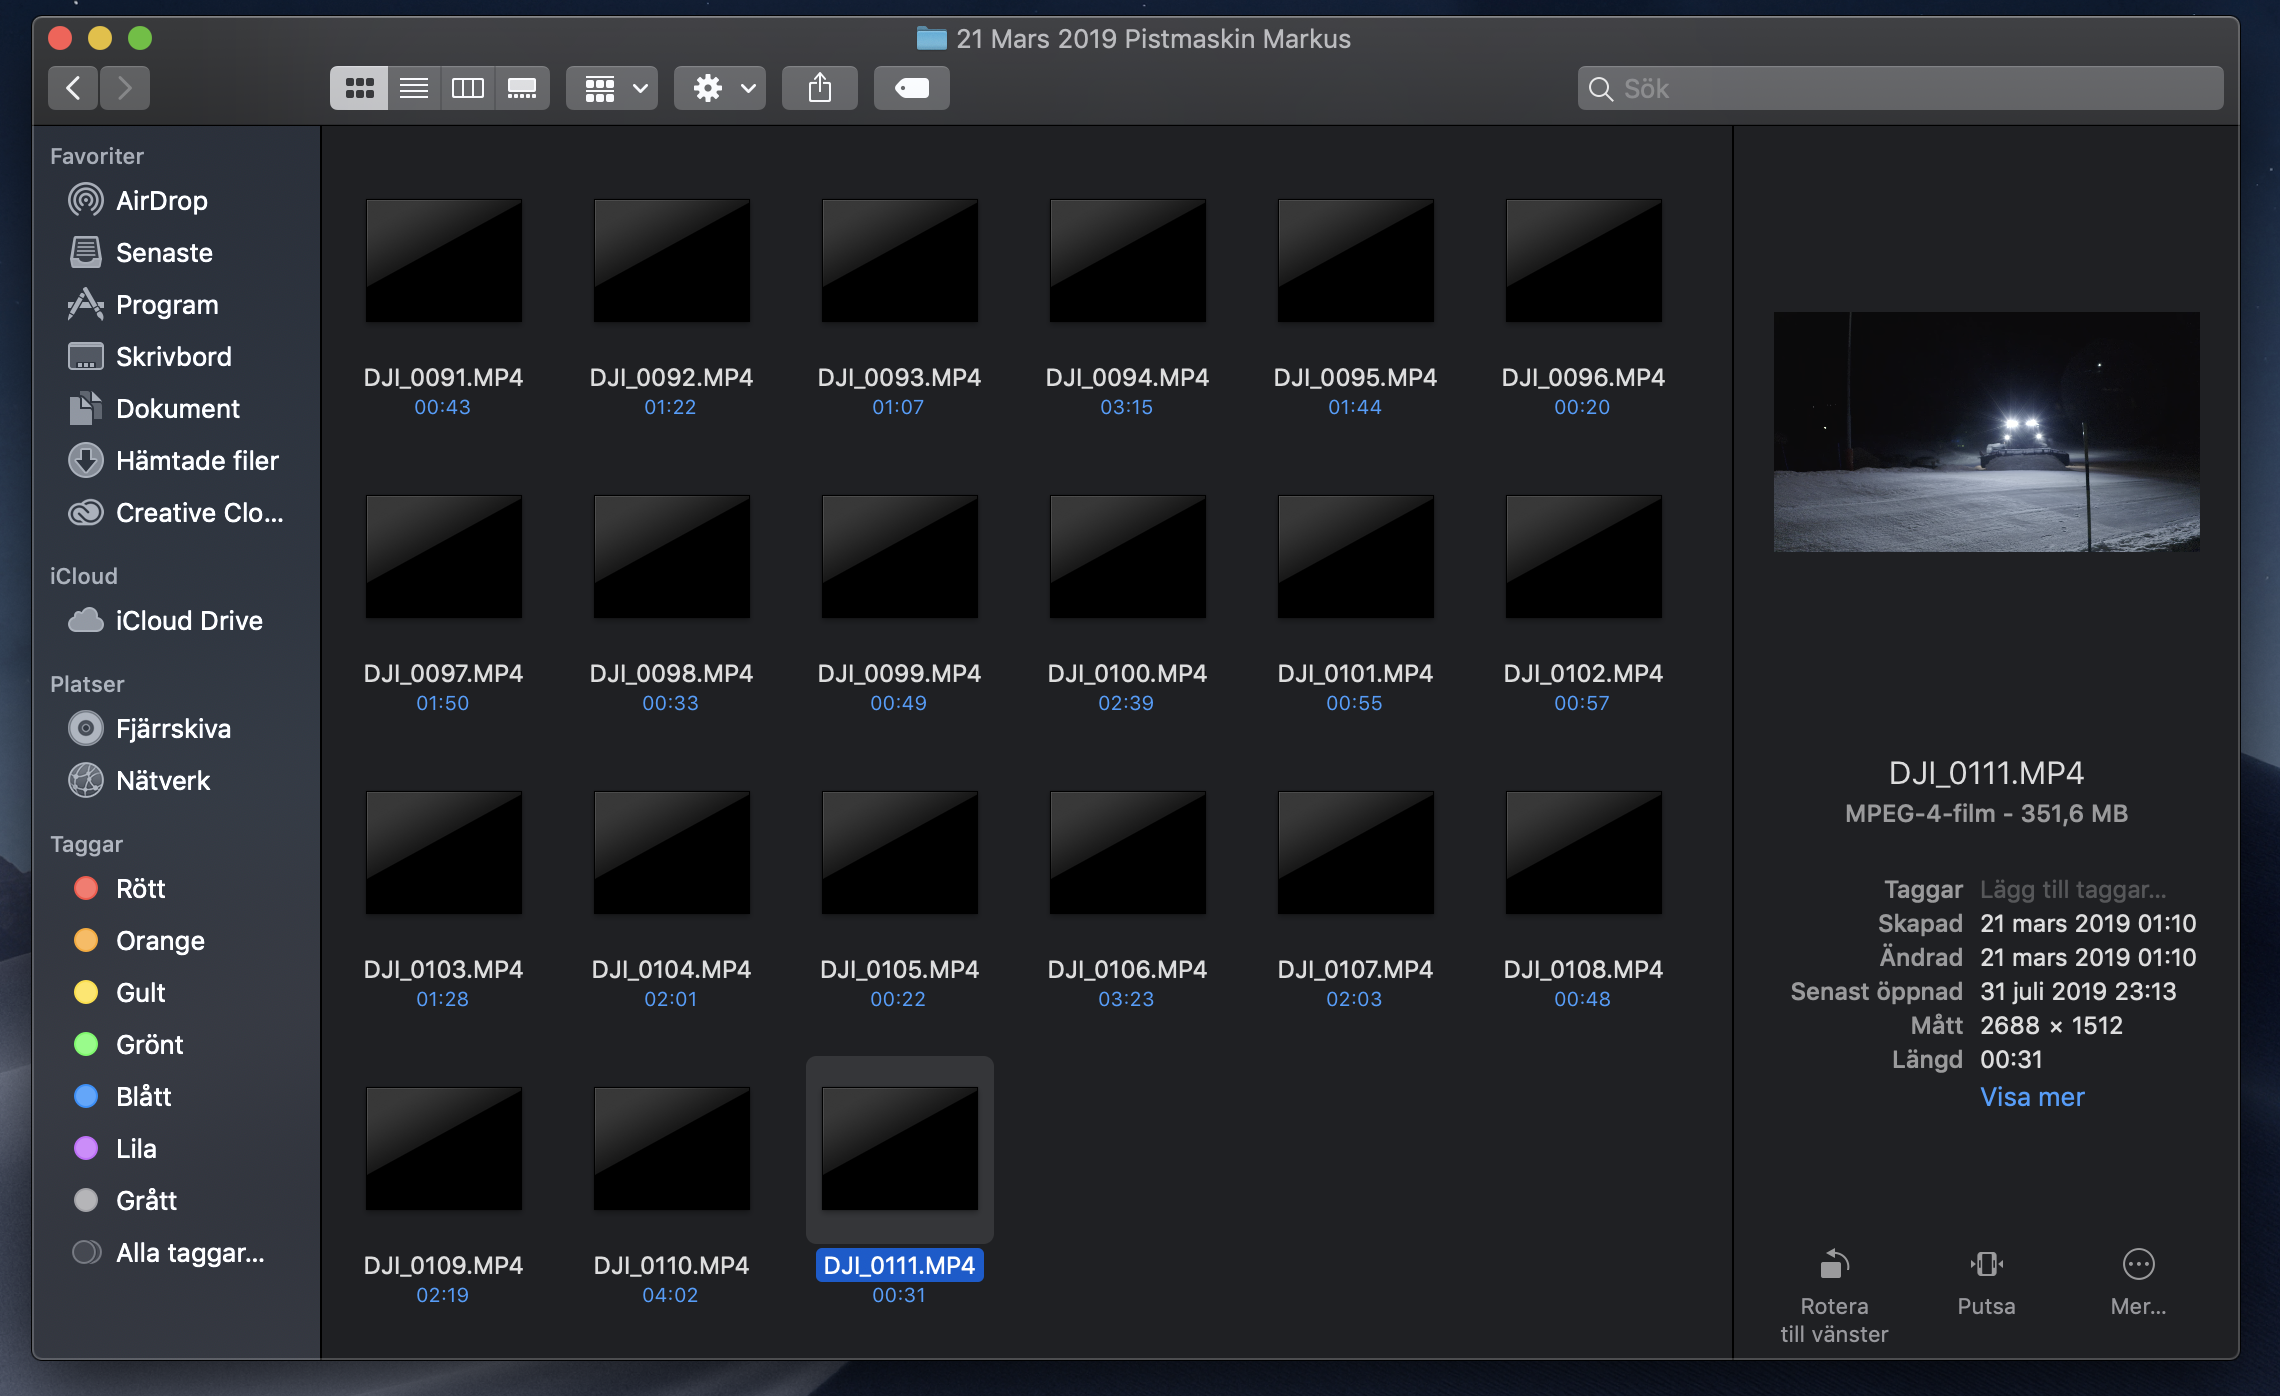The image size is (2280, 1396).
Task: Click the edit tags toolbar icon
Action: tap(911, 89)
